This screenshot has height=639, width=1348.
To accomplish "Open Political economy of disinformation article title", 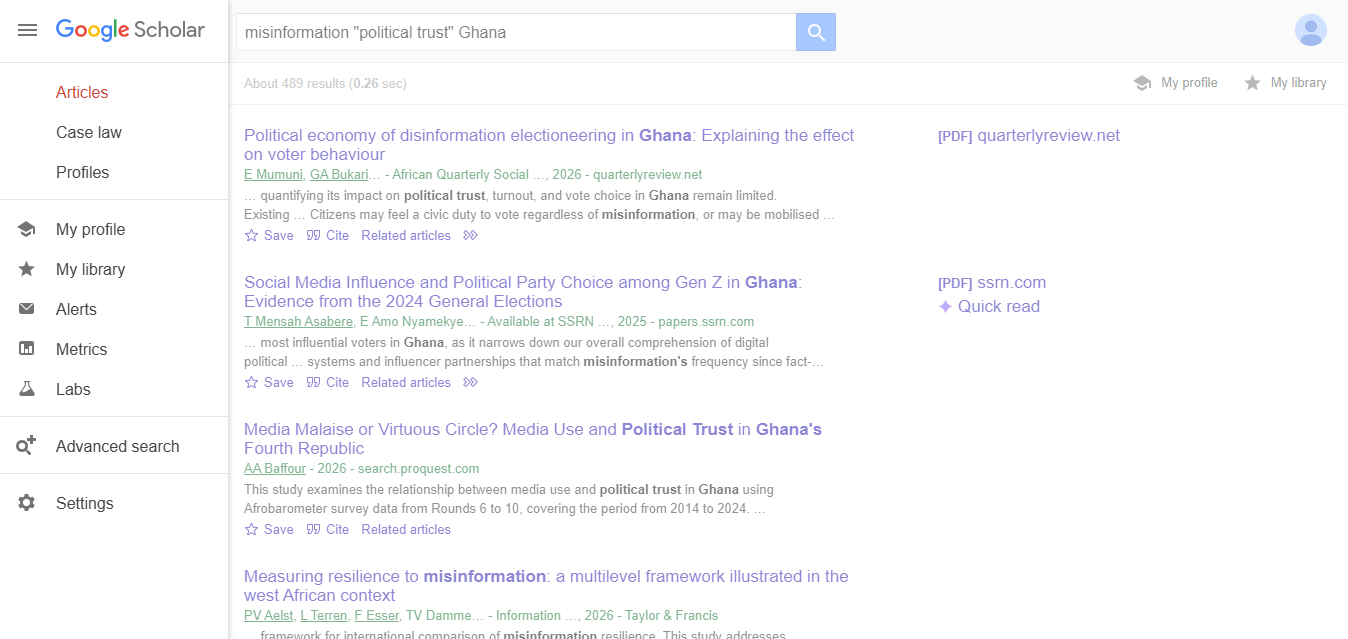I will pos(549,145).
